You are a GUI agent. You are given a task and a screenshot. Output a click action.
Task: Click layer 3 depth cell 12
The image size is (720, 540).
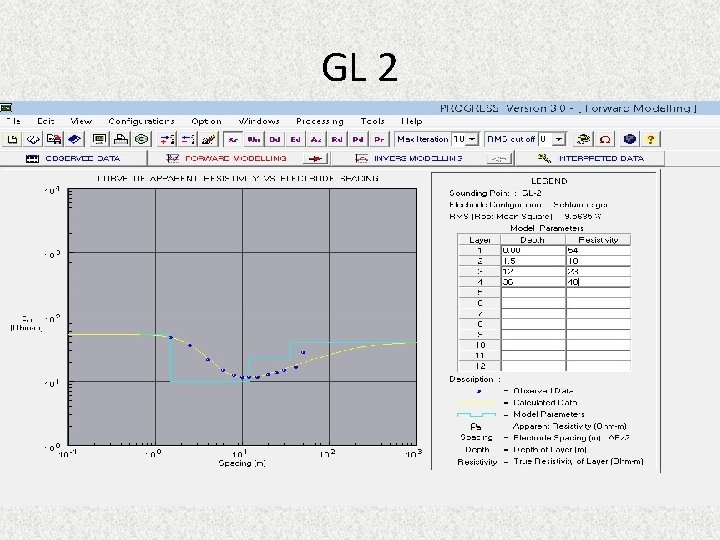(x=533, y=271)
